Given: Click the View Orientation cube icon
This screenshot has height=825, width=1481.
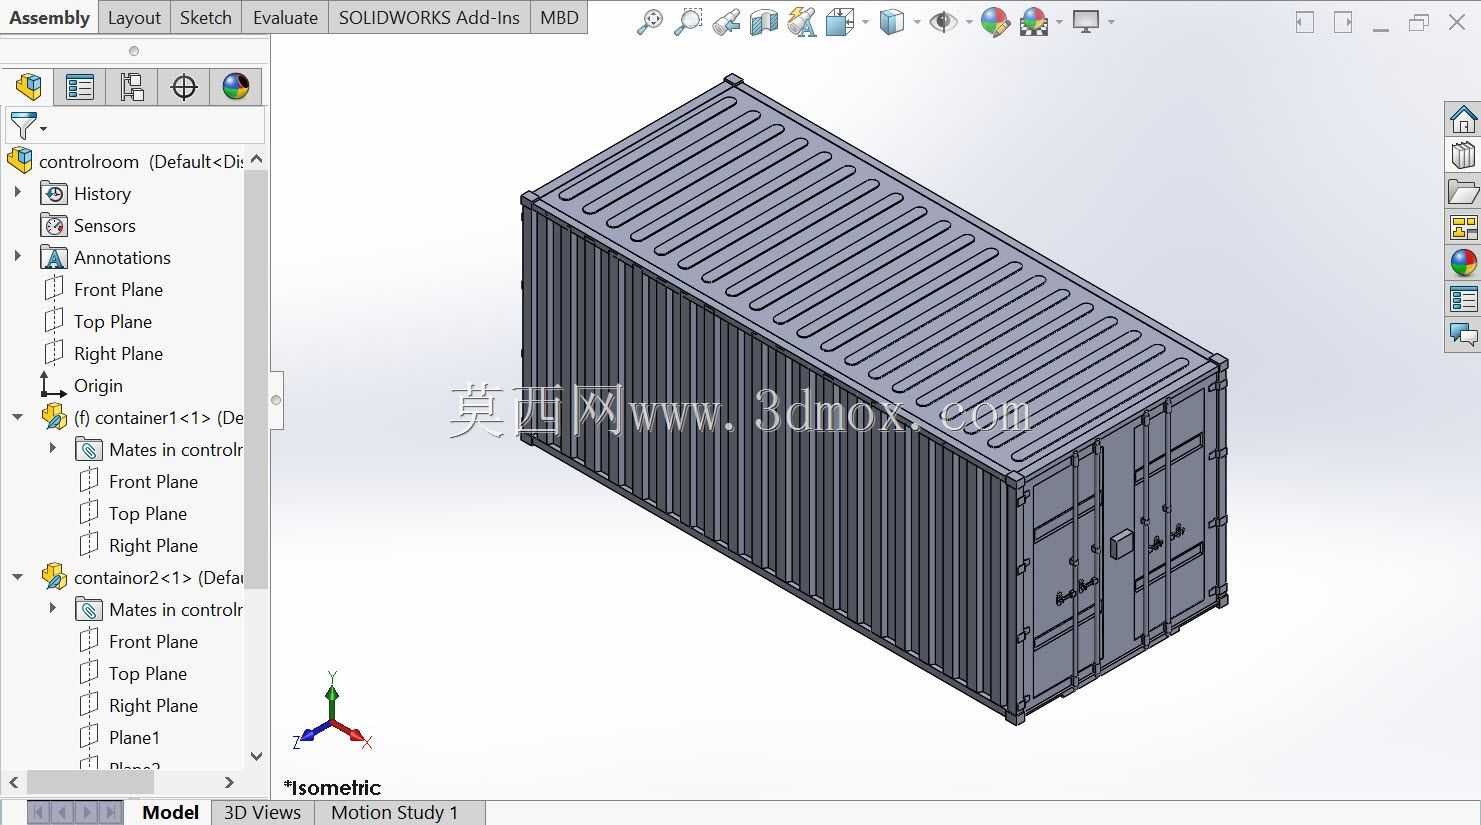Looking at the screenshot, I should click(839, 22).
